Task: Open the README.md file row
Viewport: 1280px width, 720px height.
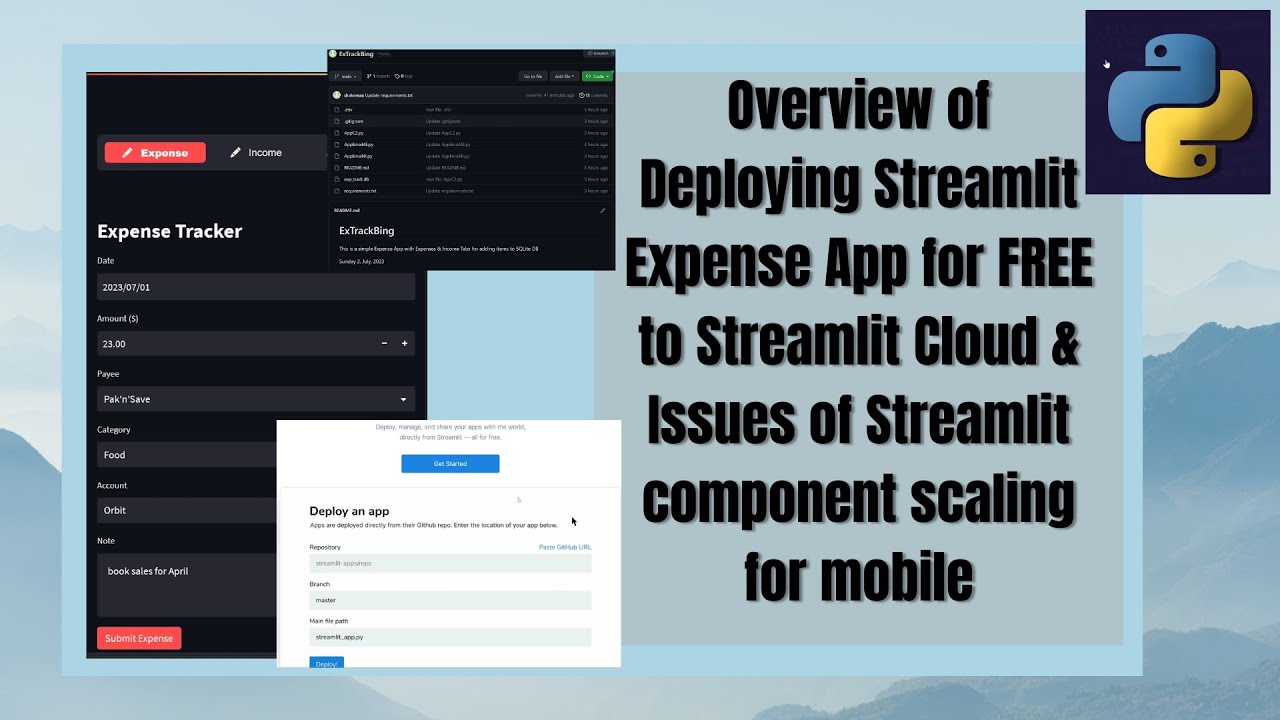Action: click(x=471, y=168)
